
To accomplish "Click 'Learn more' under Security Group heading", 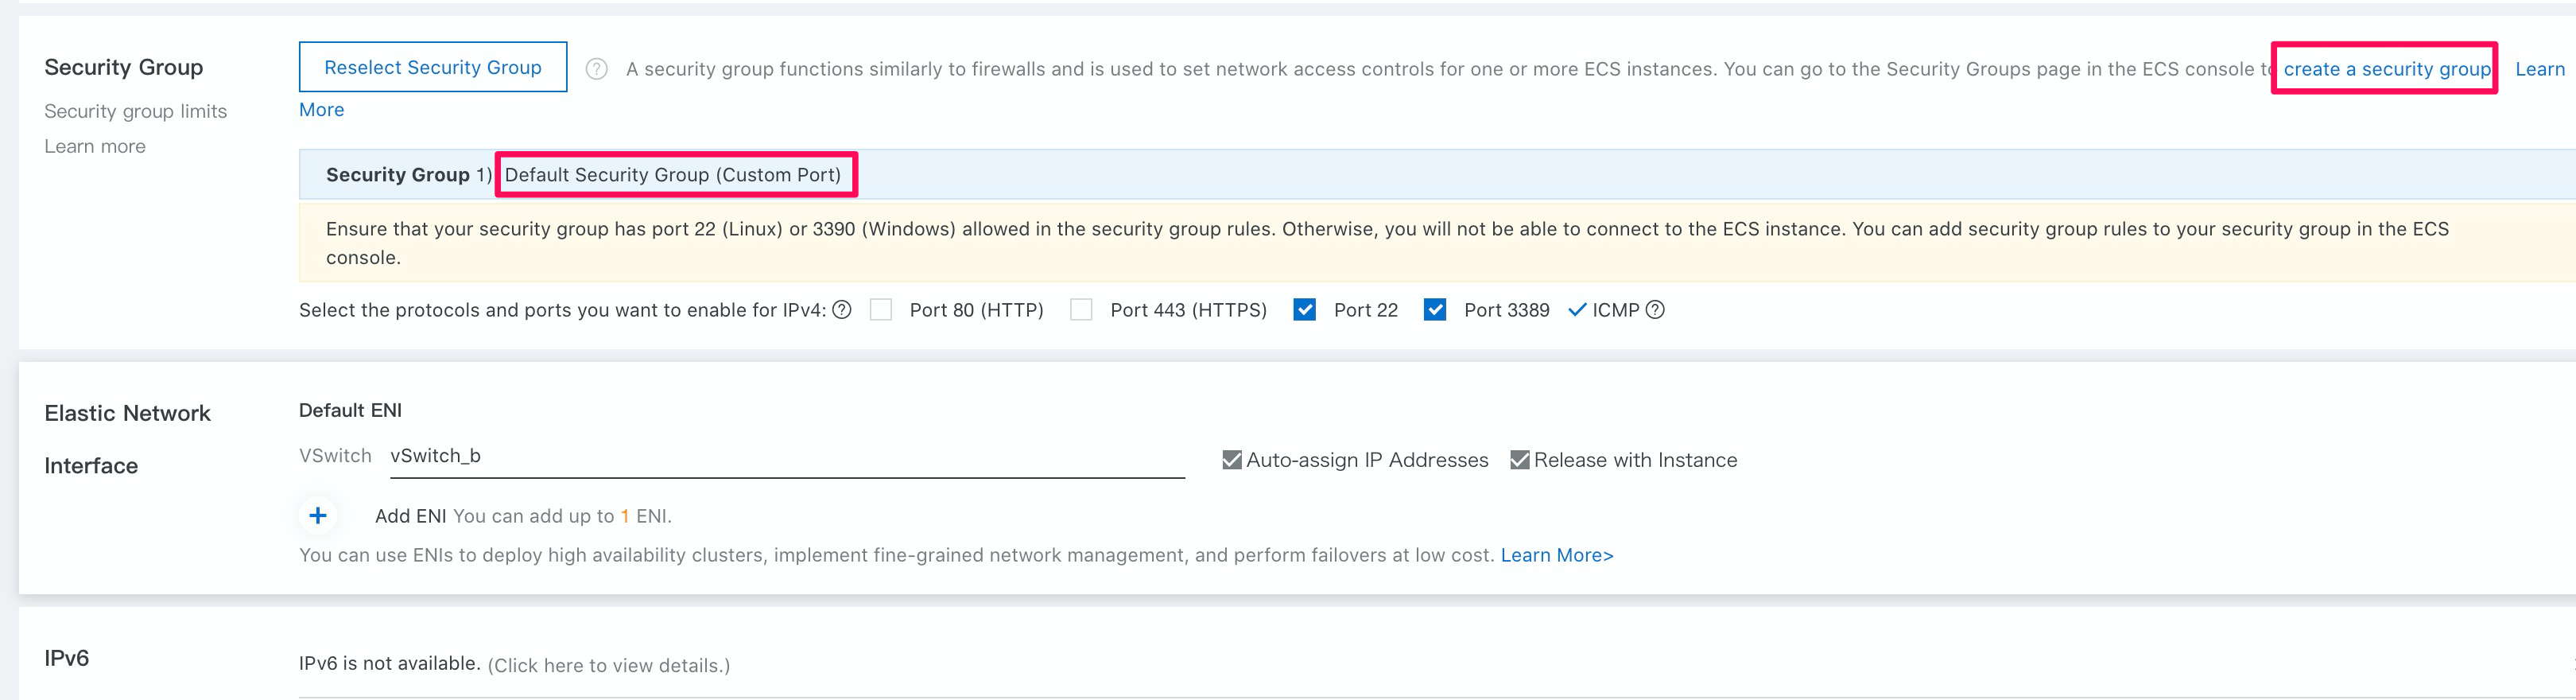I will coord(95,146).
